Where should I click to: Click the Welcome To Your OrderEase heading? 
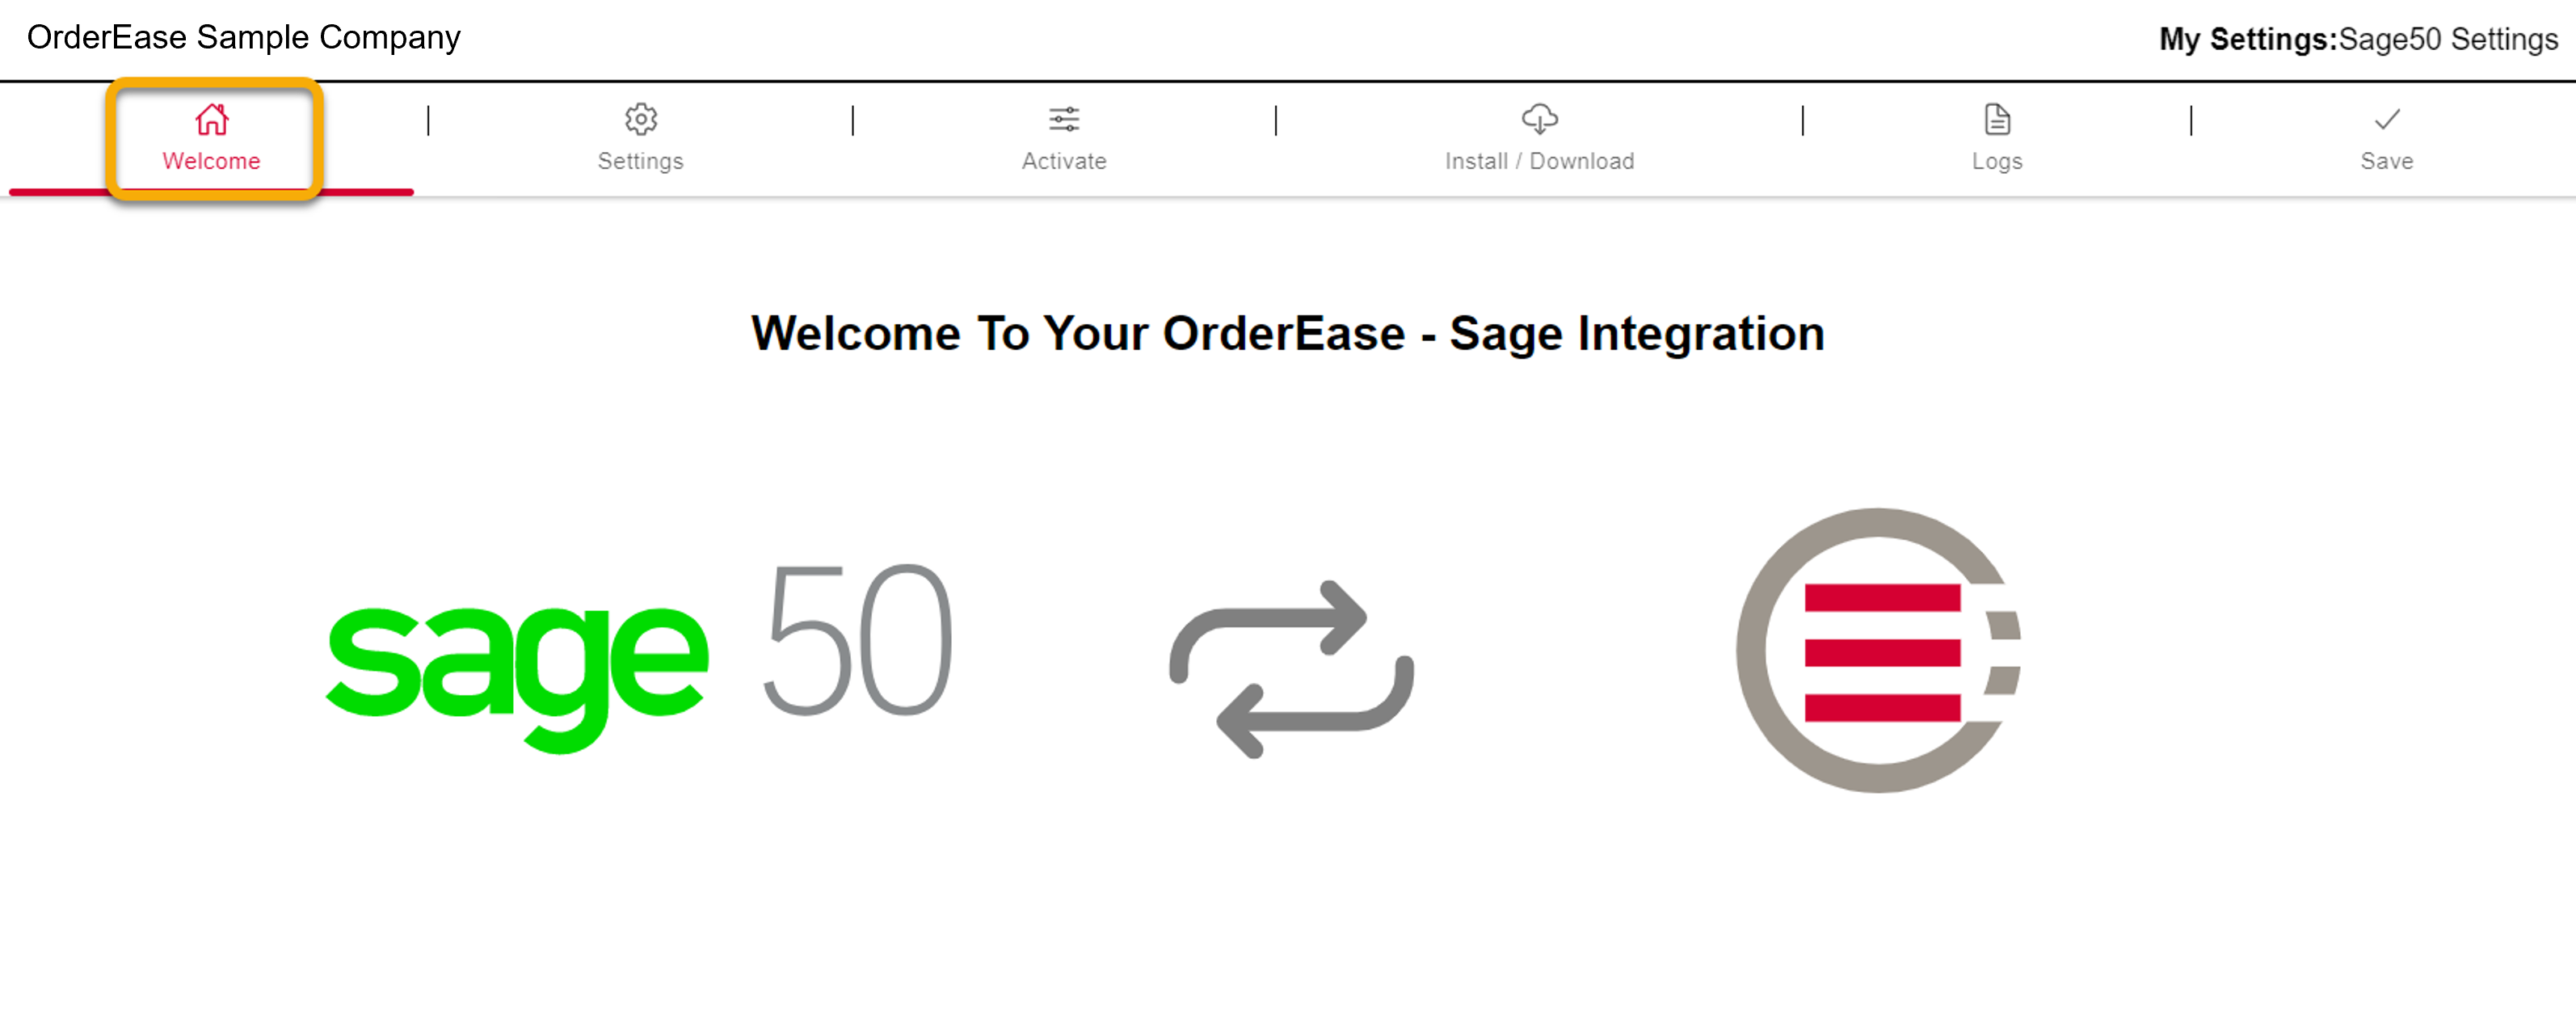pos(1288,334)
